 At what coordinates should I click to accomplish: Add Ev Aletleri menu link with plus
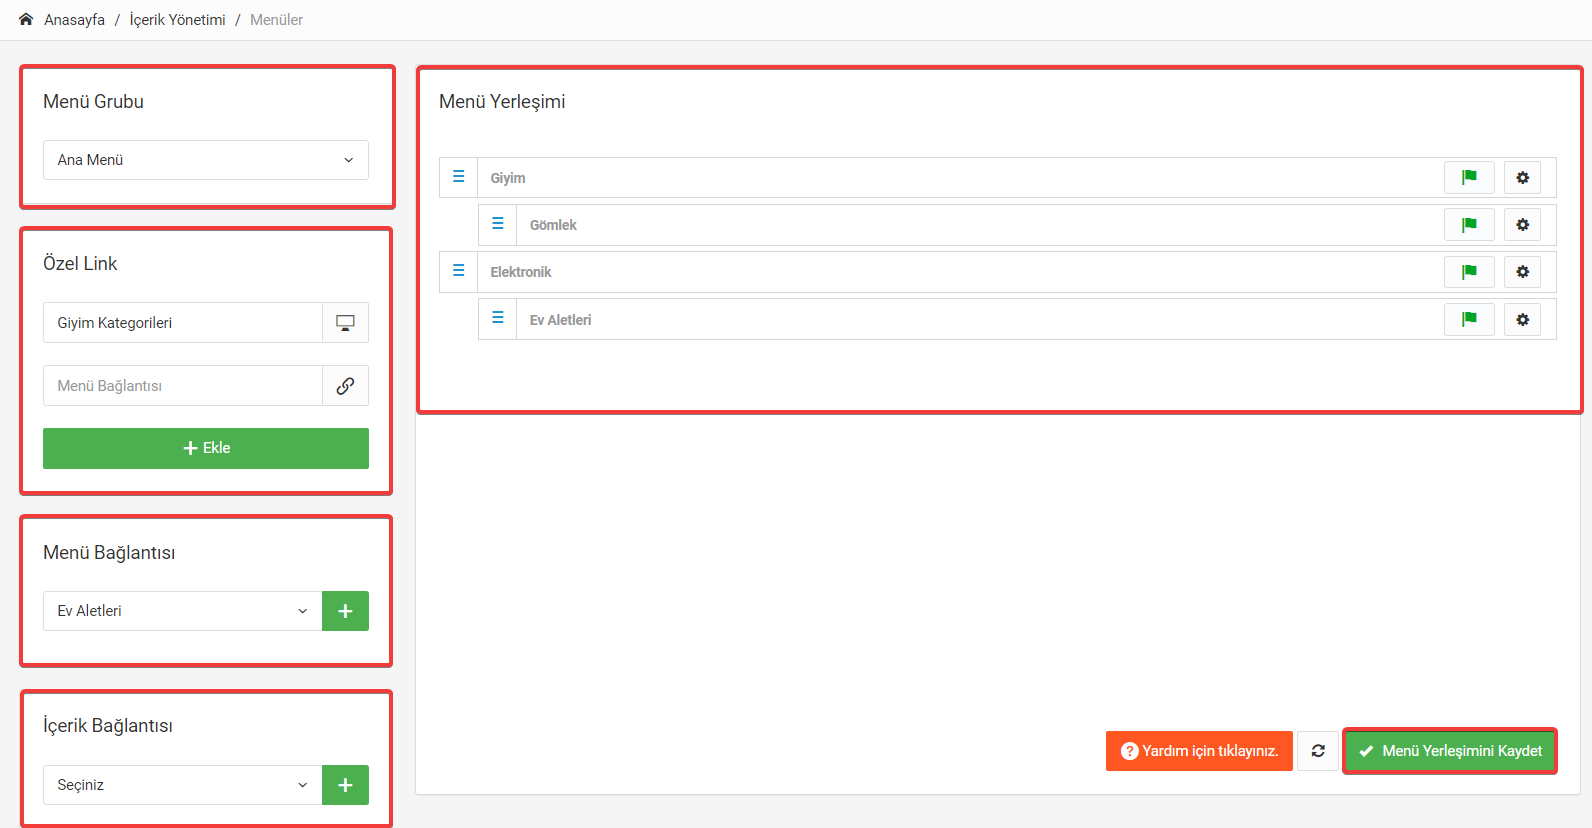click(x=345, y=611)
